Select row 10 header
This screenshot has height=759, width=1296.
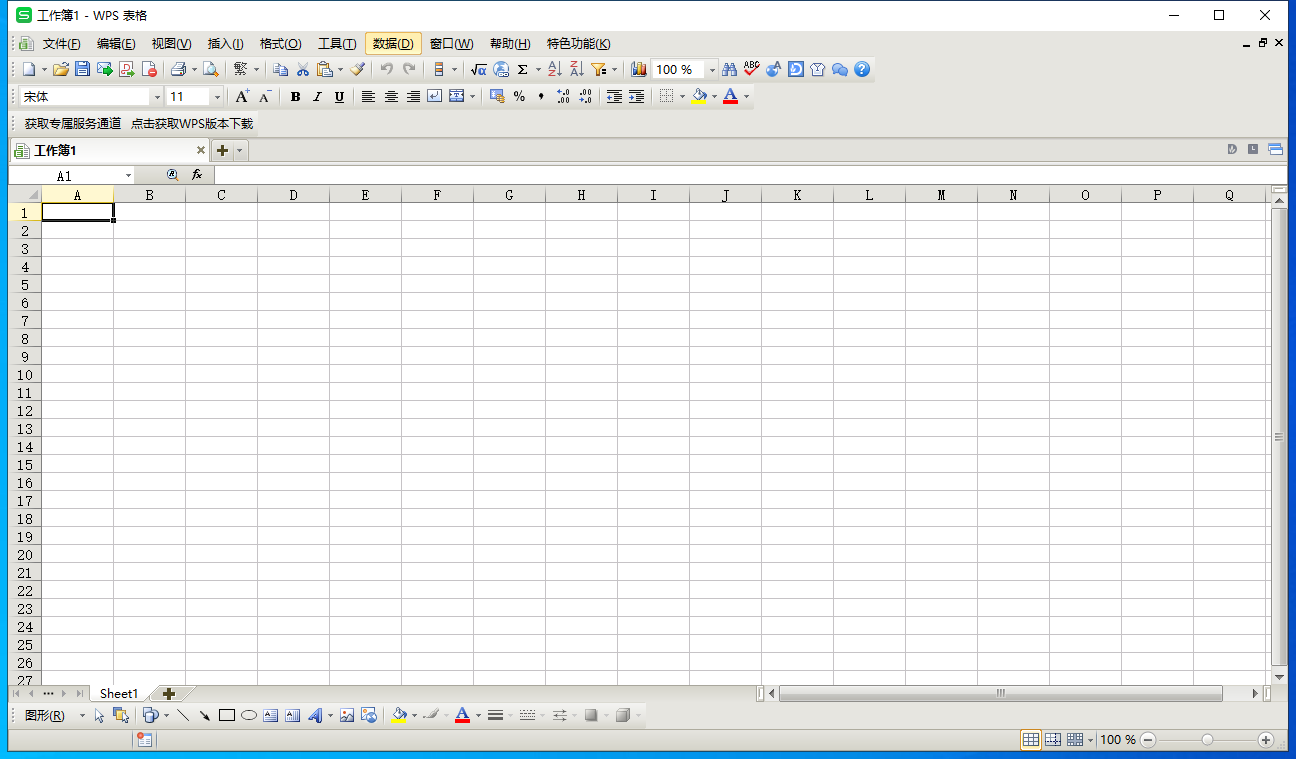point(25,375)
